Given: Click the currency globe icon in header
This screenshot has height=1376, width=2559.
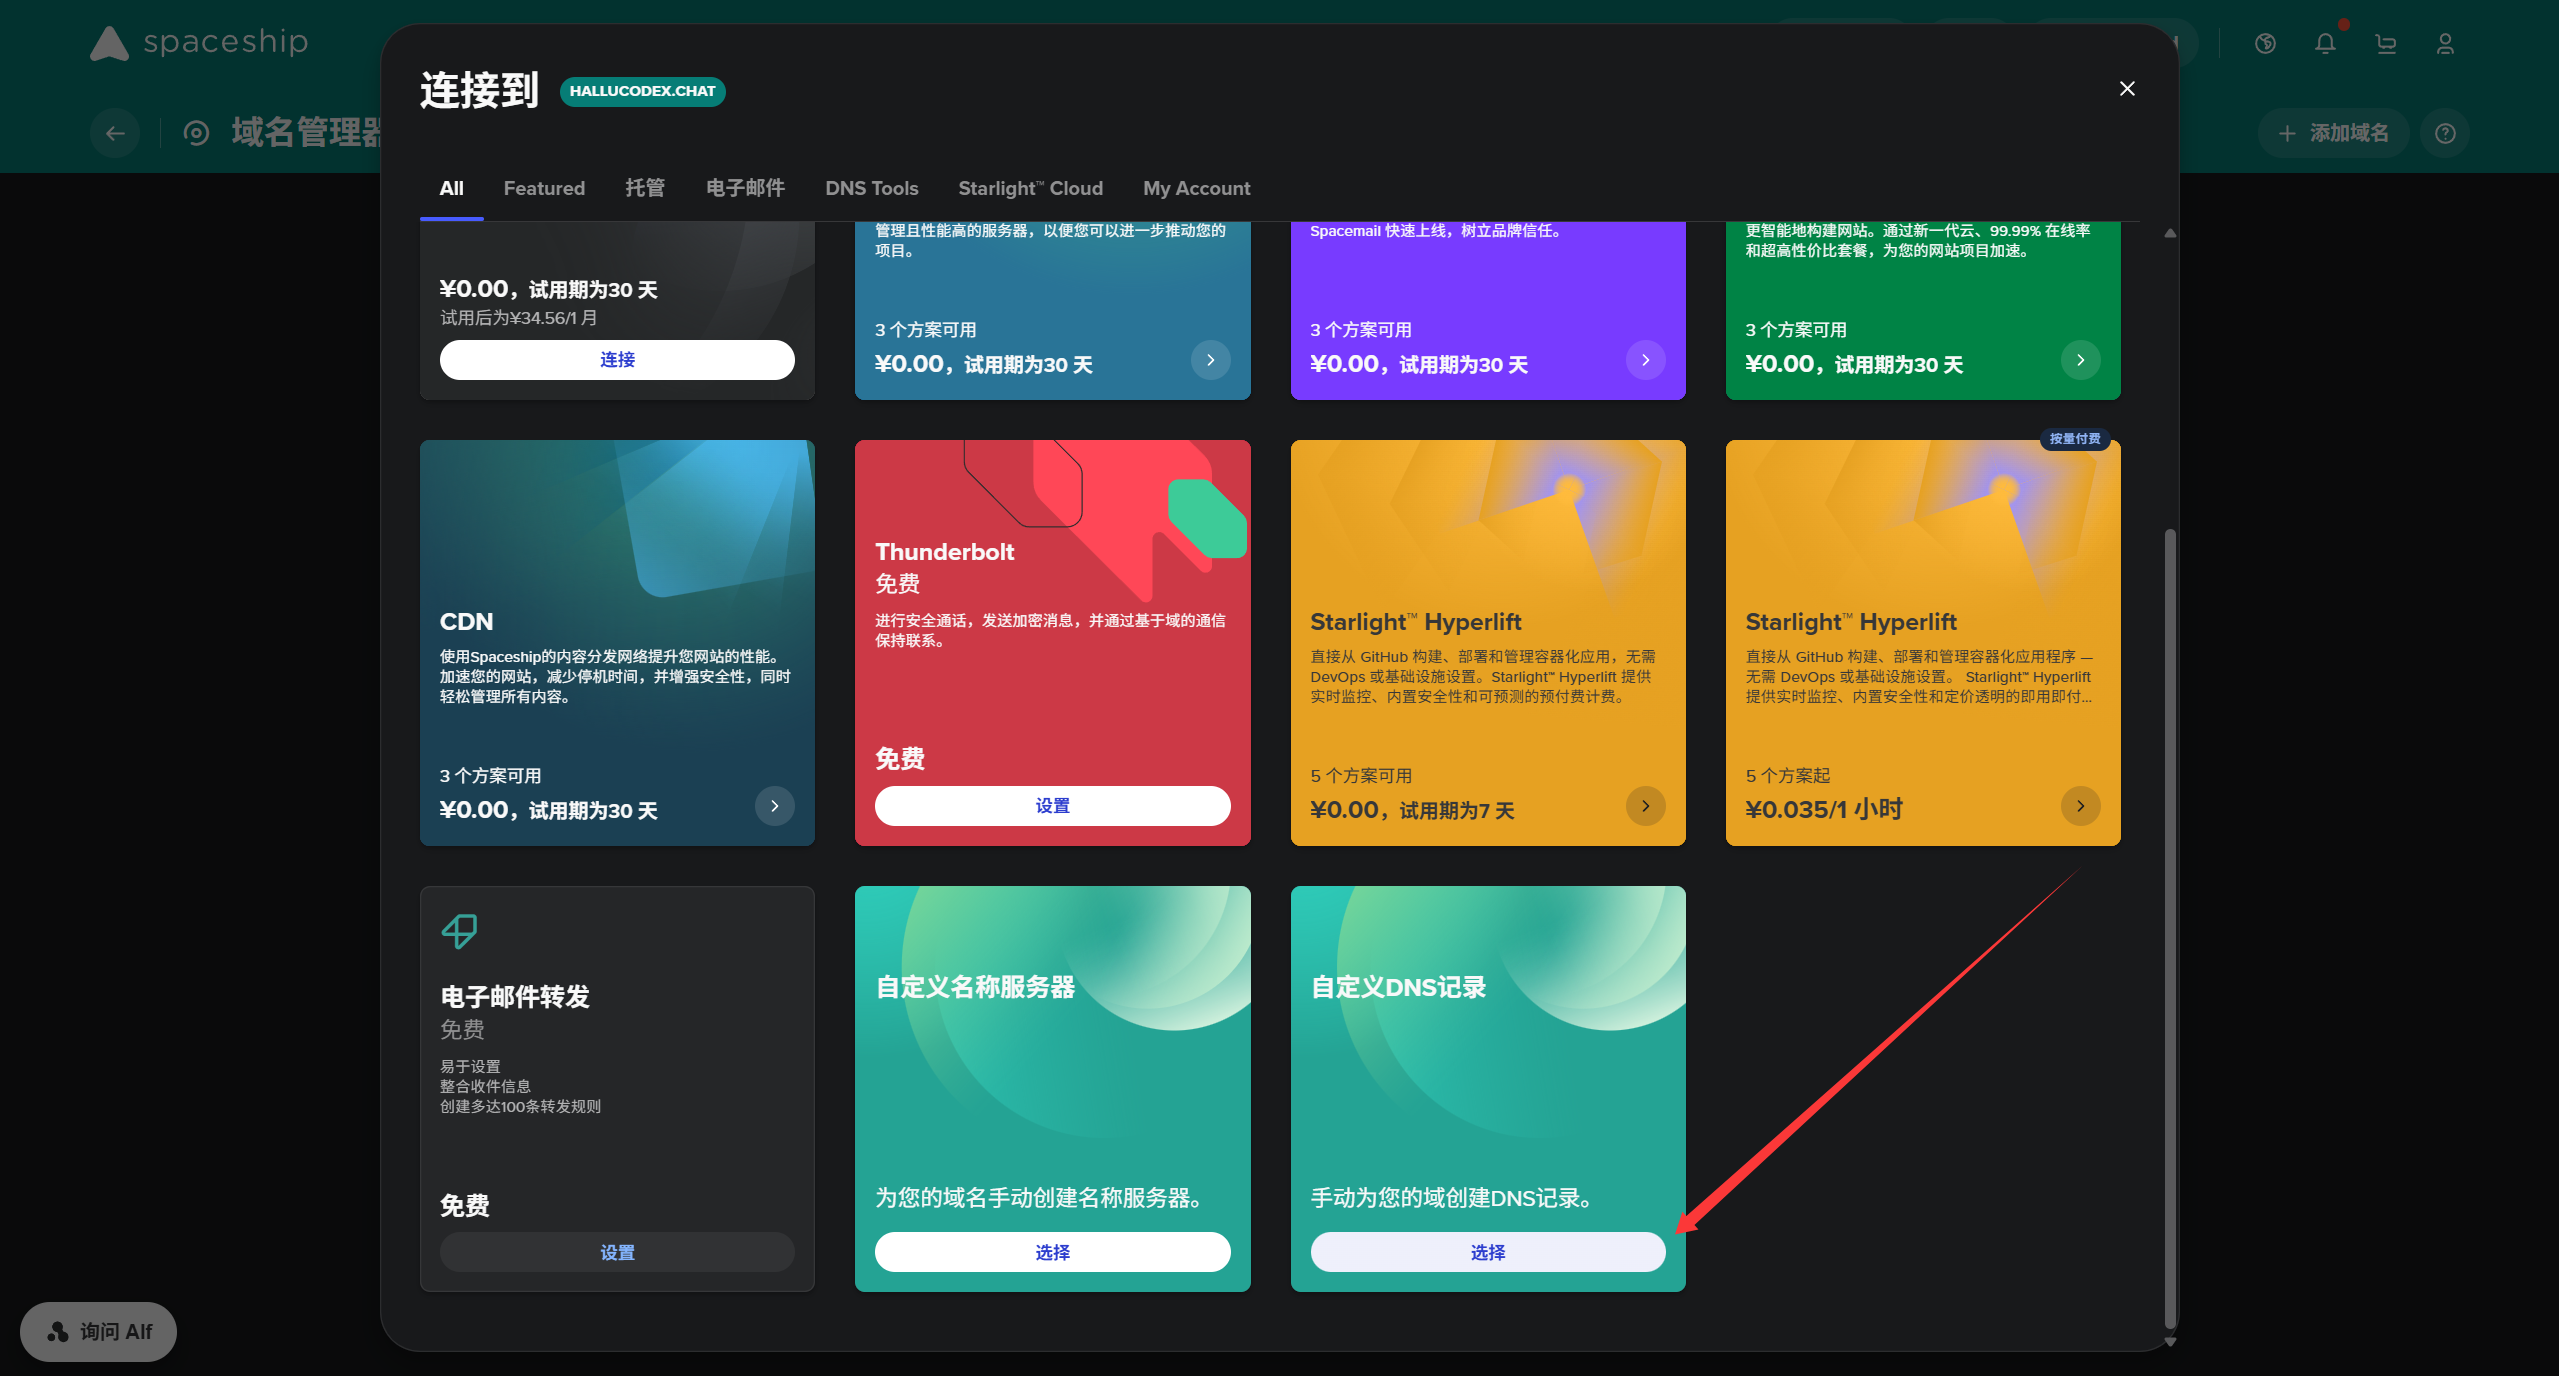Looking at the screenshot, I should (2266, 44).
